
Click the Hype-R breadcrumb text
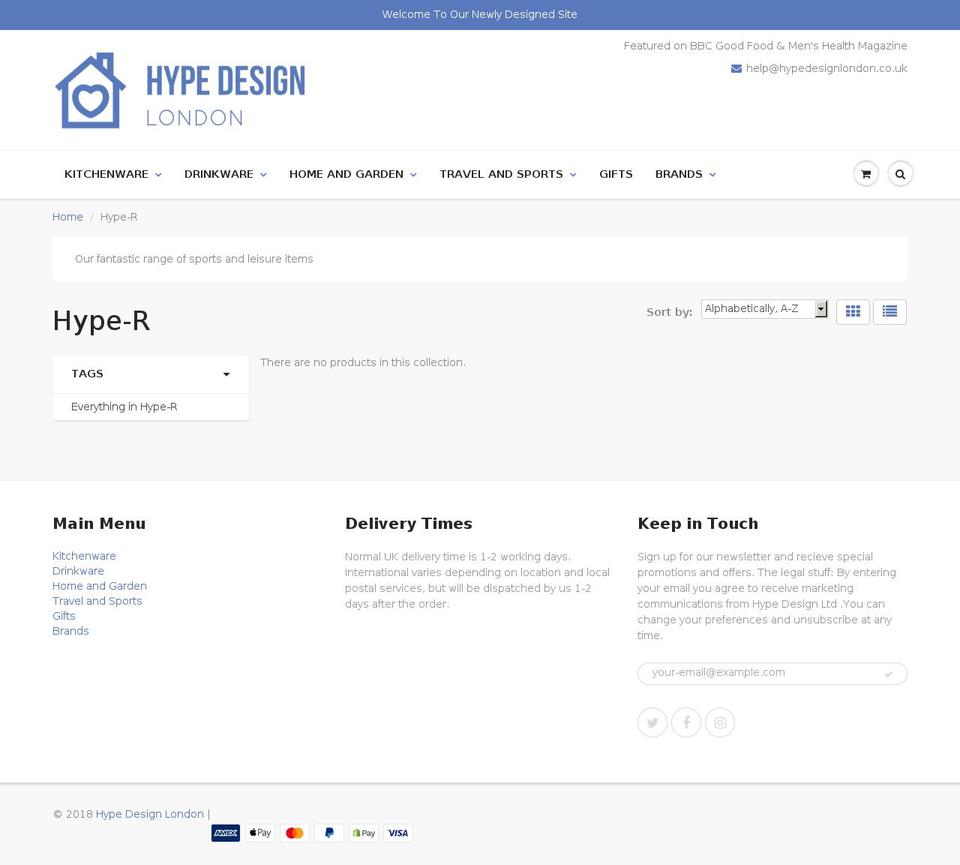pyautogui.click(x=119, y=217)
